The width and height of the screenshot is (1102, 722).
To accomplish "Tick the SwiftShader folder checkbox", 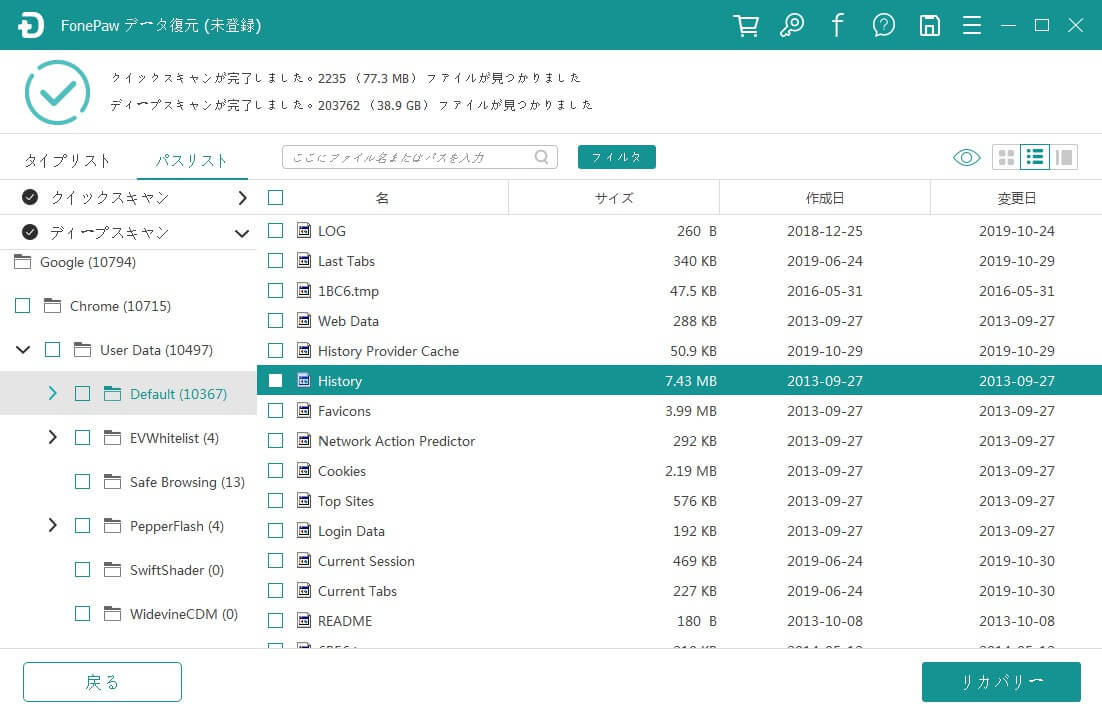I will click(82, 569).
